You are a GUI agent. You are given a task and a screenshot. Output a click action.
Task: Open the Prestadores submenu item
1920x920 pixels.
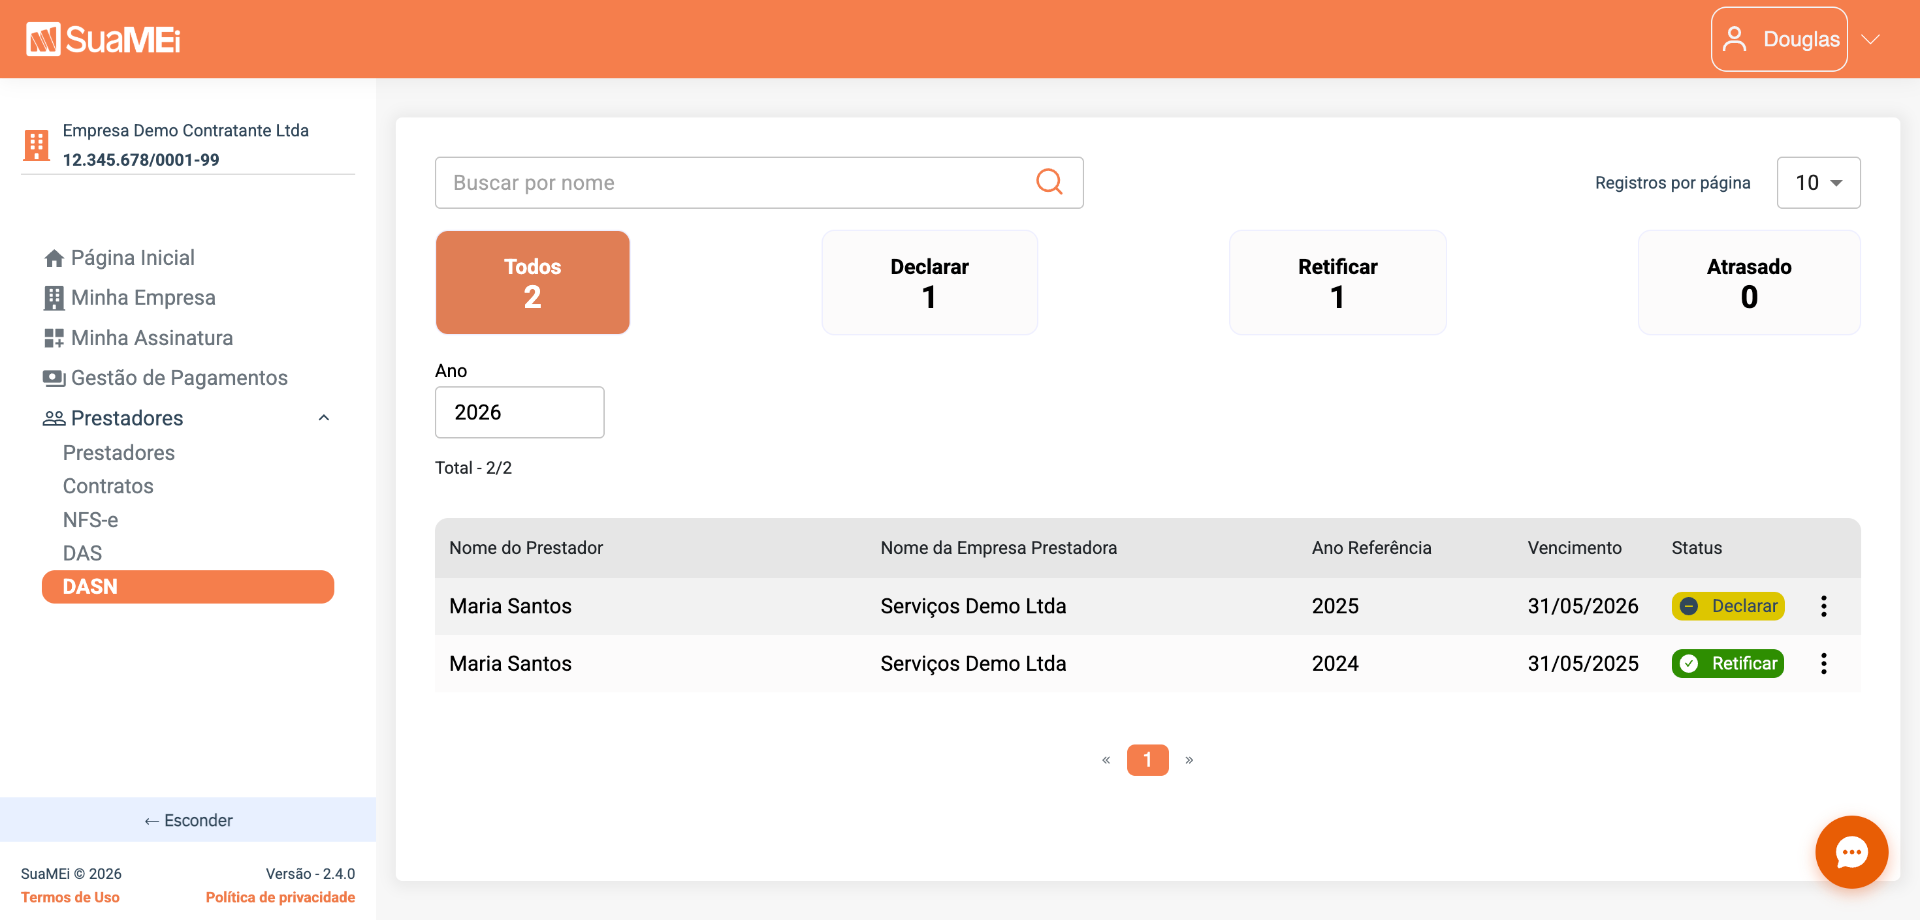click(119, 453)
